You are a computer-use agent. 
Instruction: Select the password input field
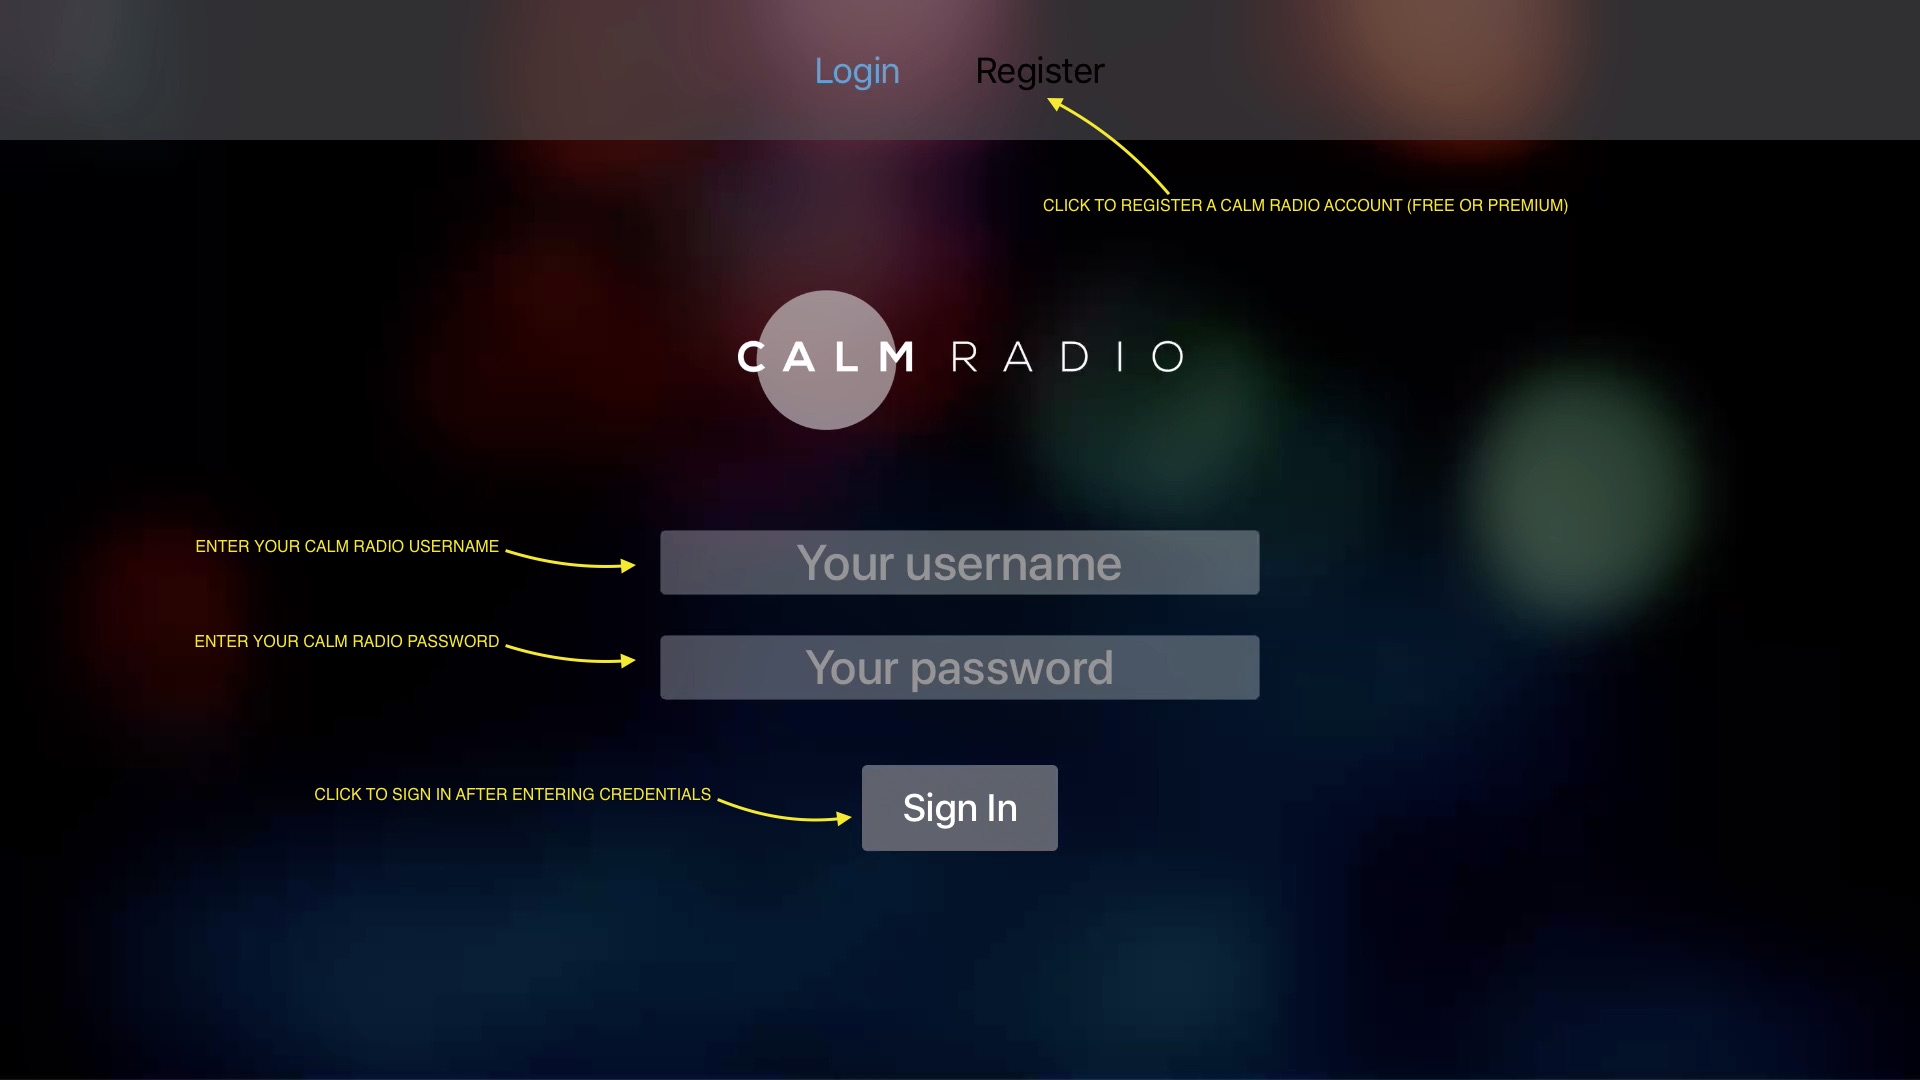(x=960, y=667)
